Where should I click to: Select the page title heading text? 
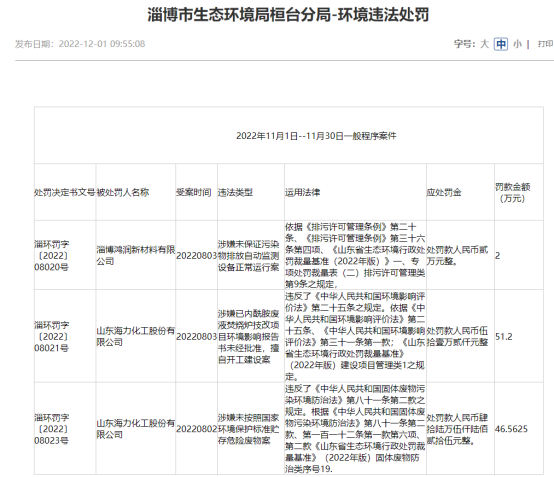coord(288,15)
